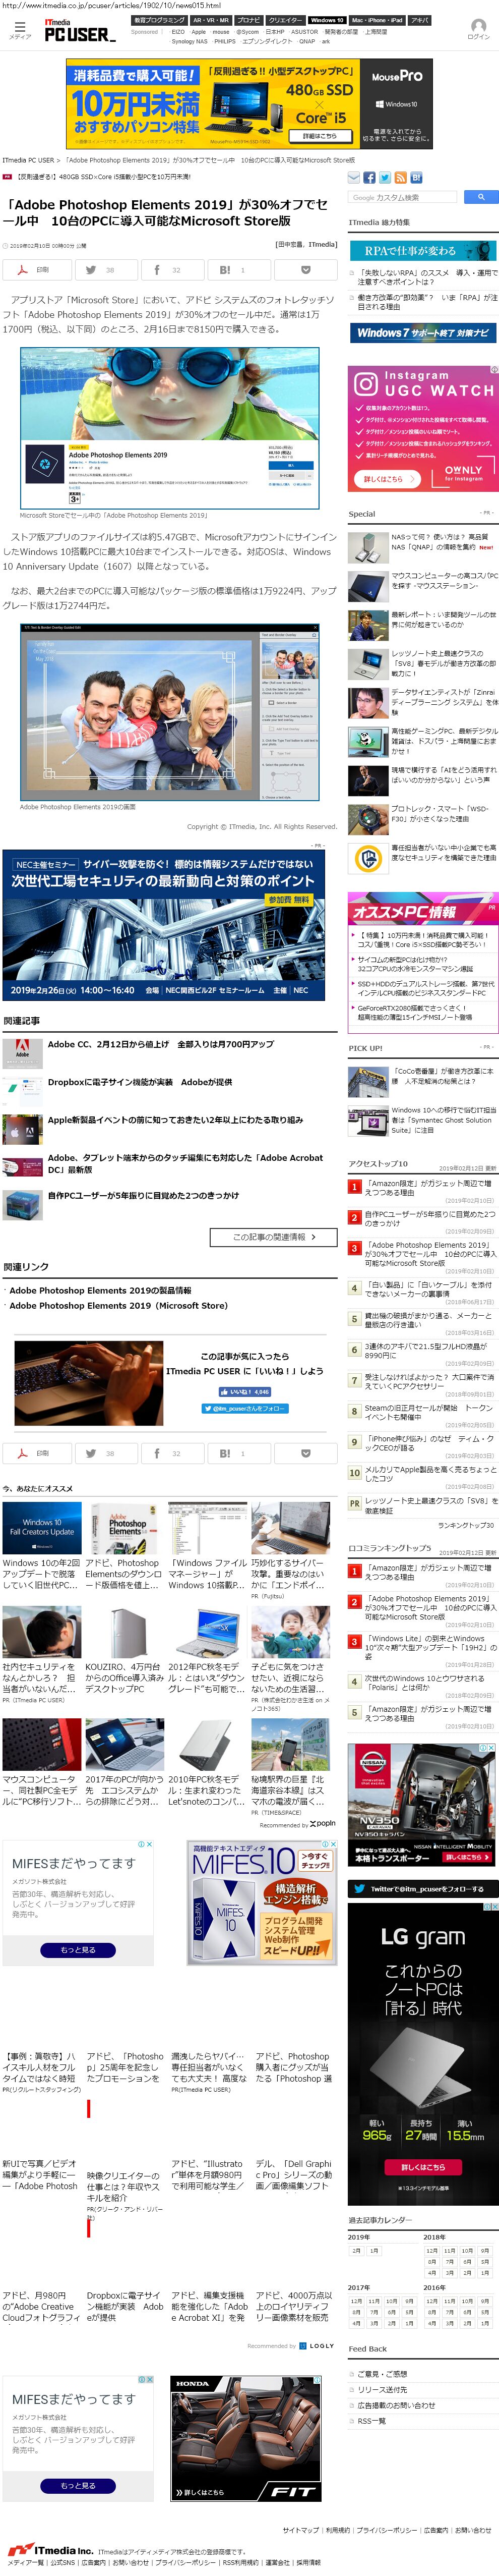Click the ITmedia PC USER breadcrumb link
This screenshot has width=499, height=2576.
(x=28, y=160)
